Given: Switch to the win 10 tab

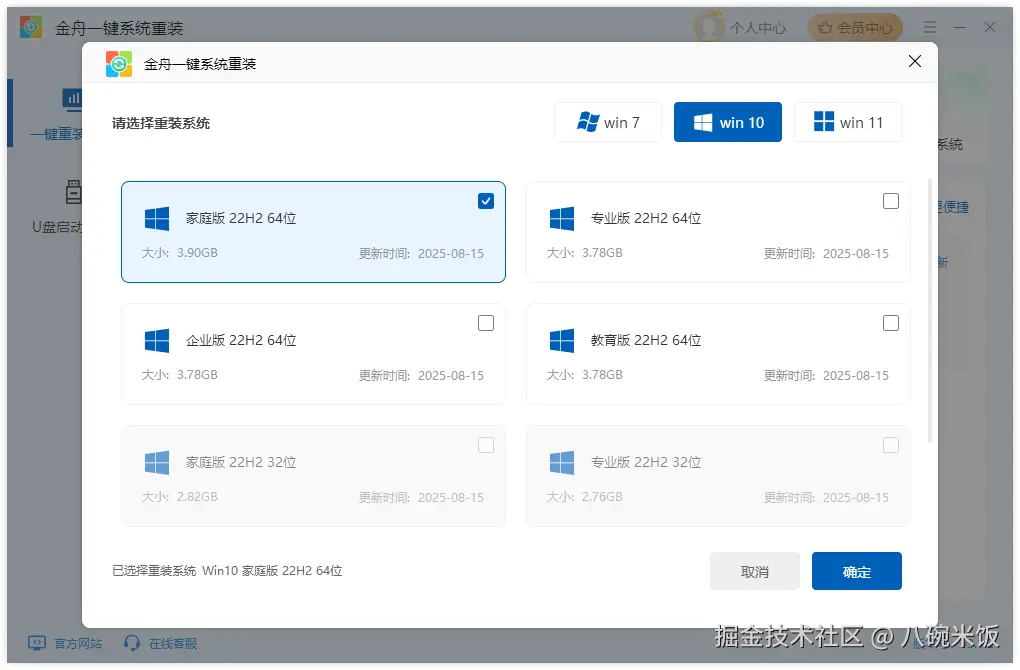Looking at the screenshot, I should (727, 122).
